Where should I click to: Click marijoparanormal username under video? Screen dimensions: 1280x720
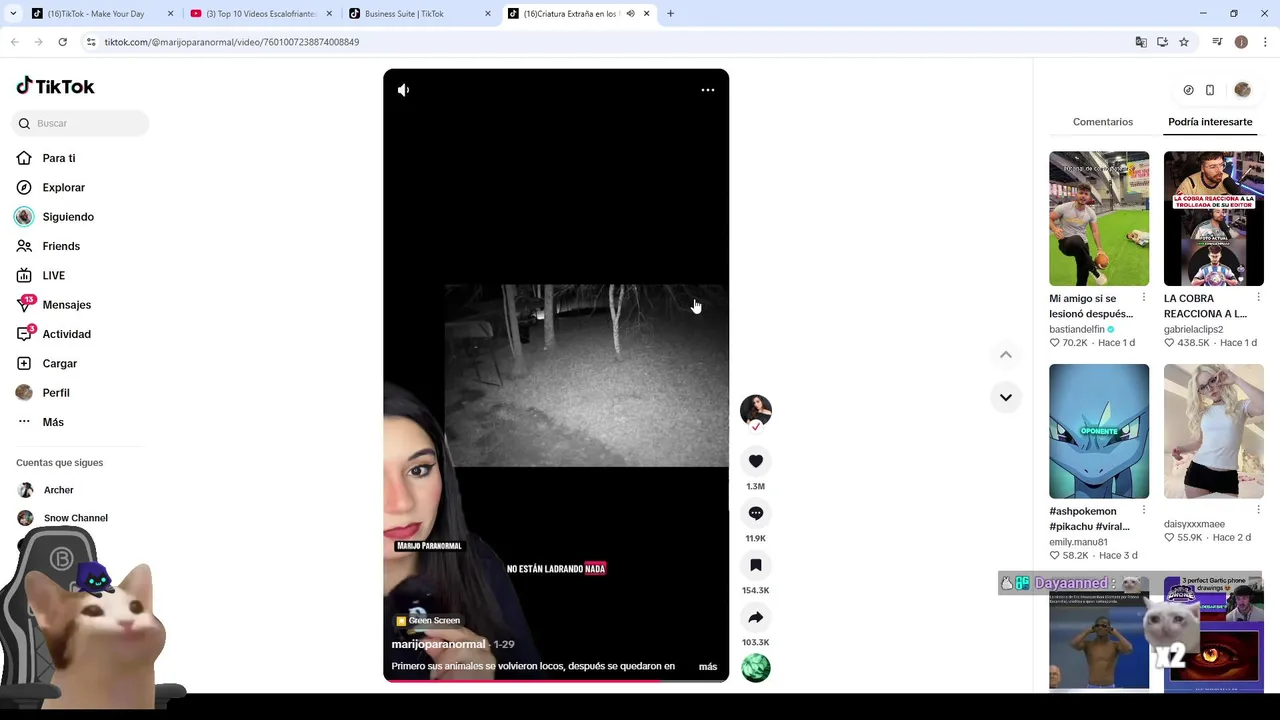pos(438,644)
